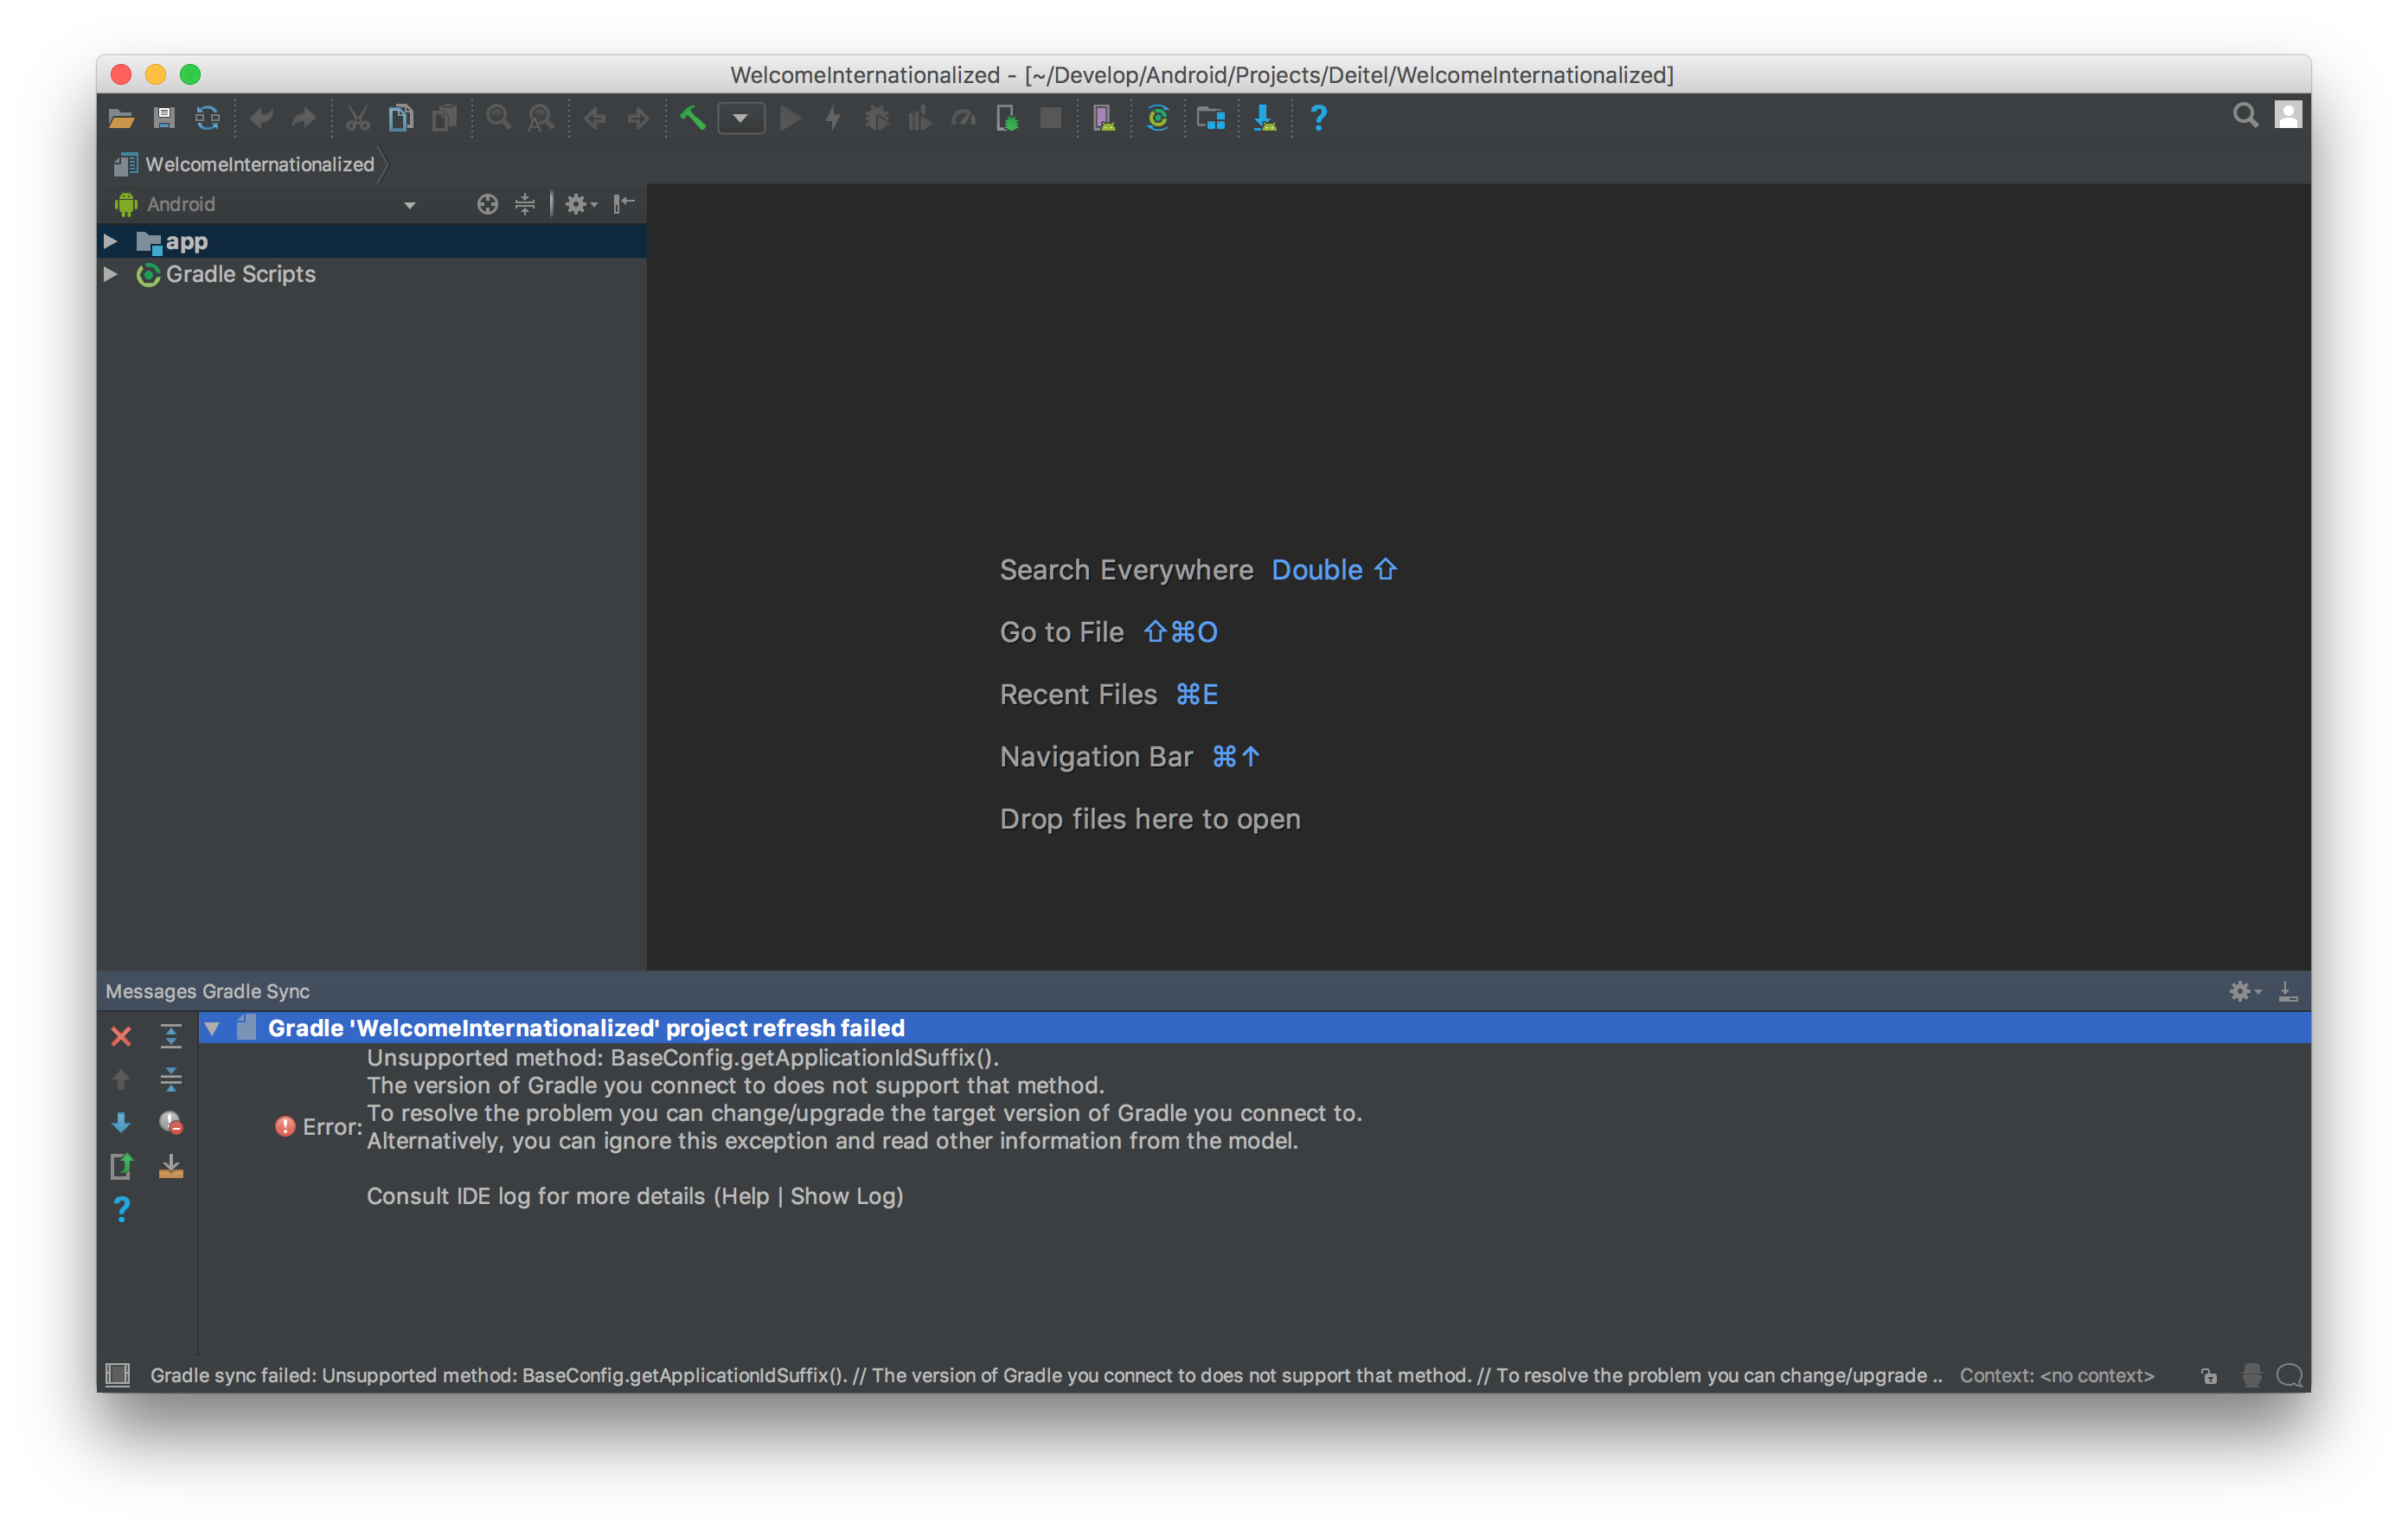Click the toolbar Help question mark
The height and width of the screenshot is (1531, 2408).
coord(1319,119)
